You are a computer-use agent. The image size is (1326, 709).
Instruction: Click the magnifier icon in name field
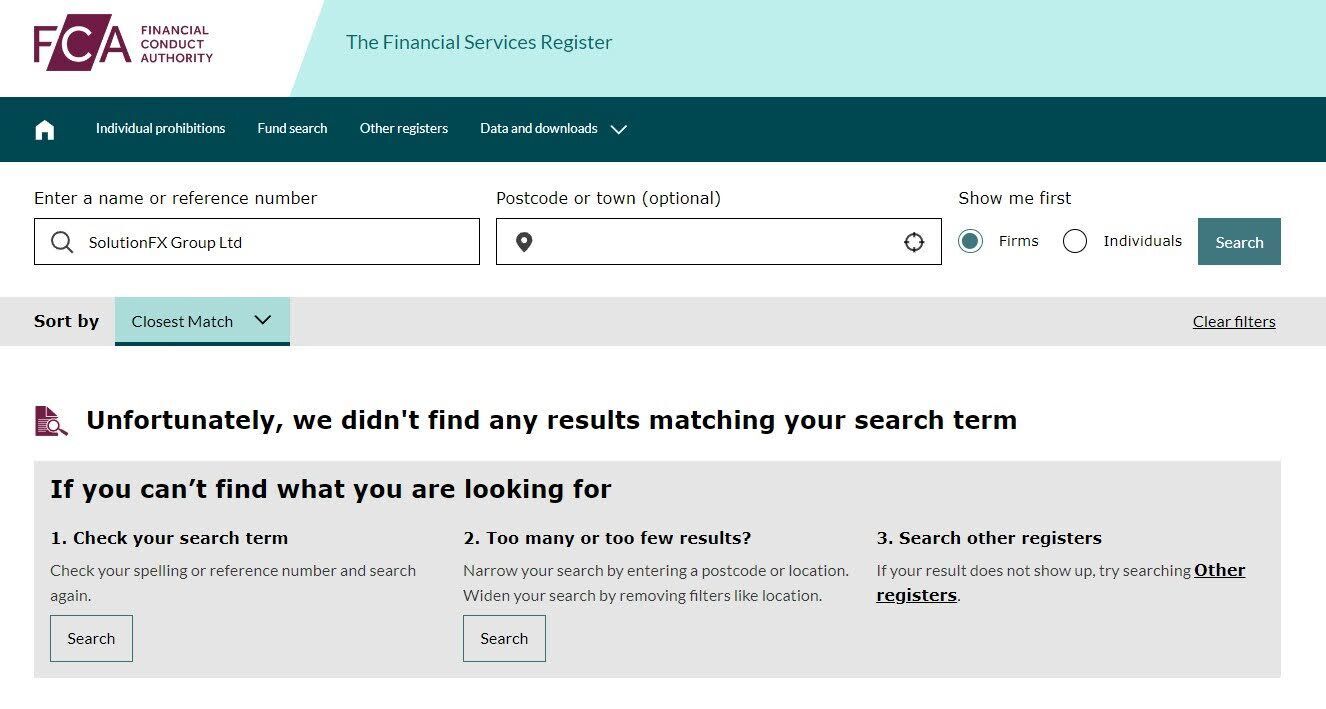click(x=62, y=242)
